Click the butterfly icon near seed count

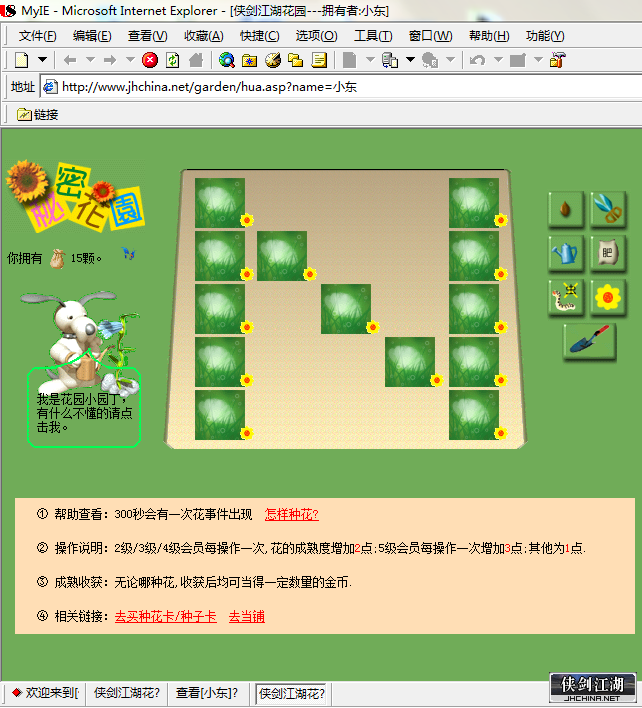tap(129, 253)
